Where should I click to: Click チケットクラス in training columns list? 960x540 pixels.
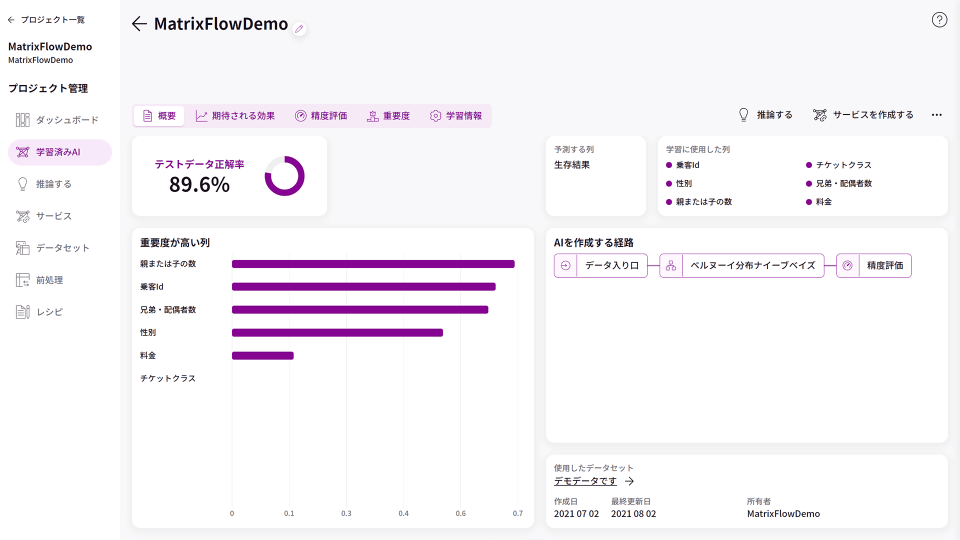pos(843,165)
